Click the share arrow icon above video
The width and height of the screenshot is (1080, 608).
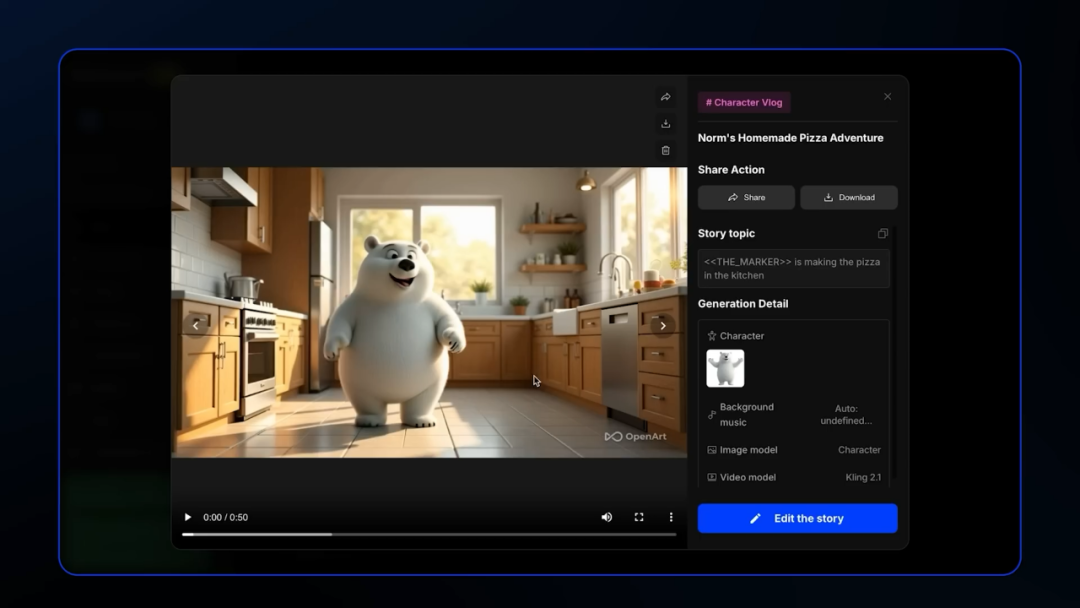(x=665, y=97)
